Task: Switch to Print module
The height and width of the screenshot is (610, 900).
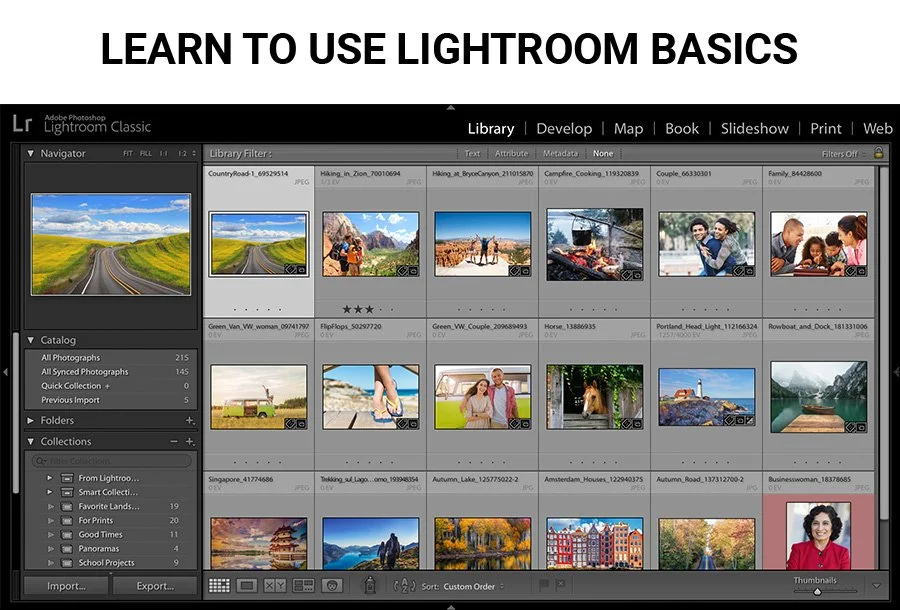Action: [825, 129]
